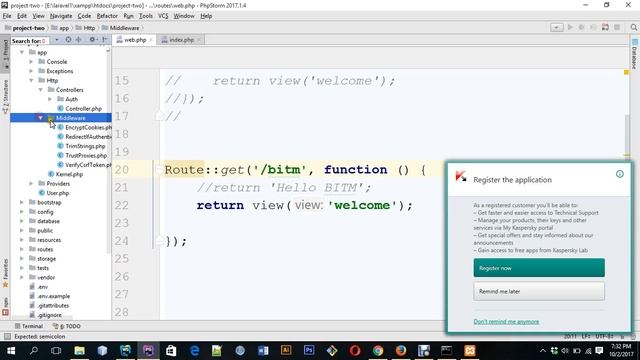Expand the Auth folder
The image size is (640, 360).
[x=50, y=99]
